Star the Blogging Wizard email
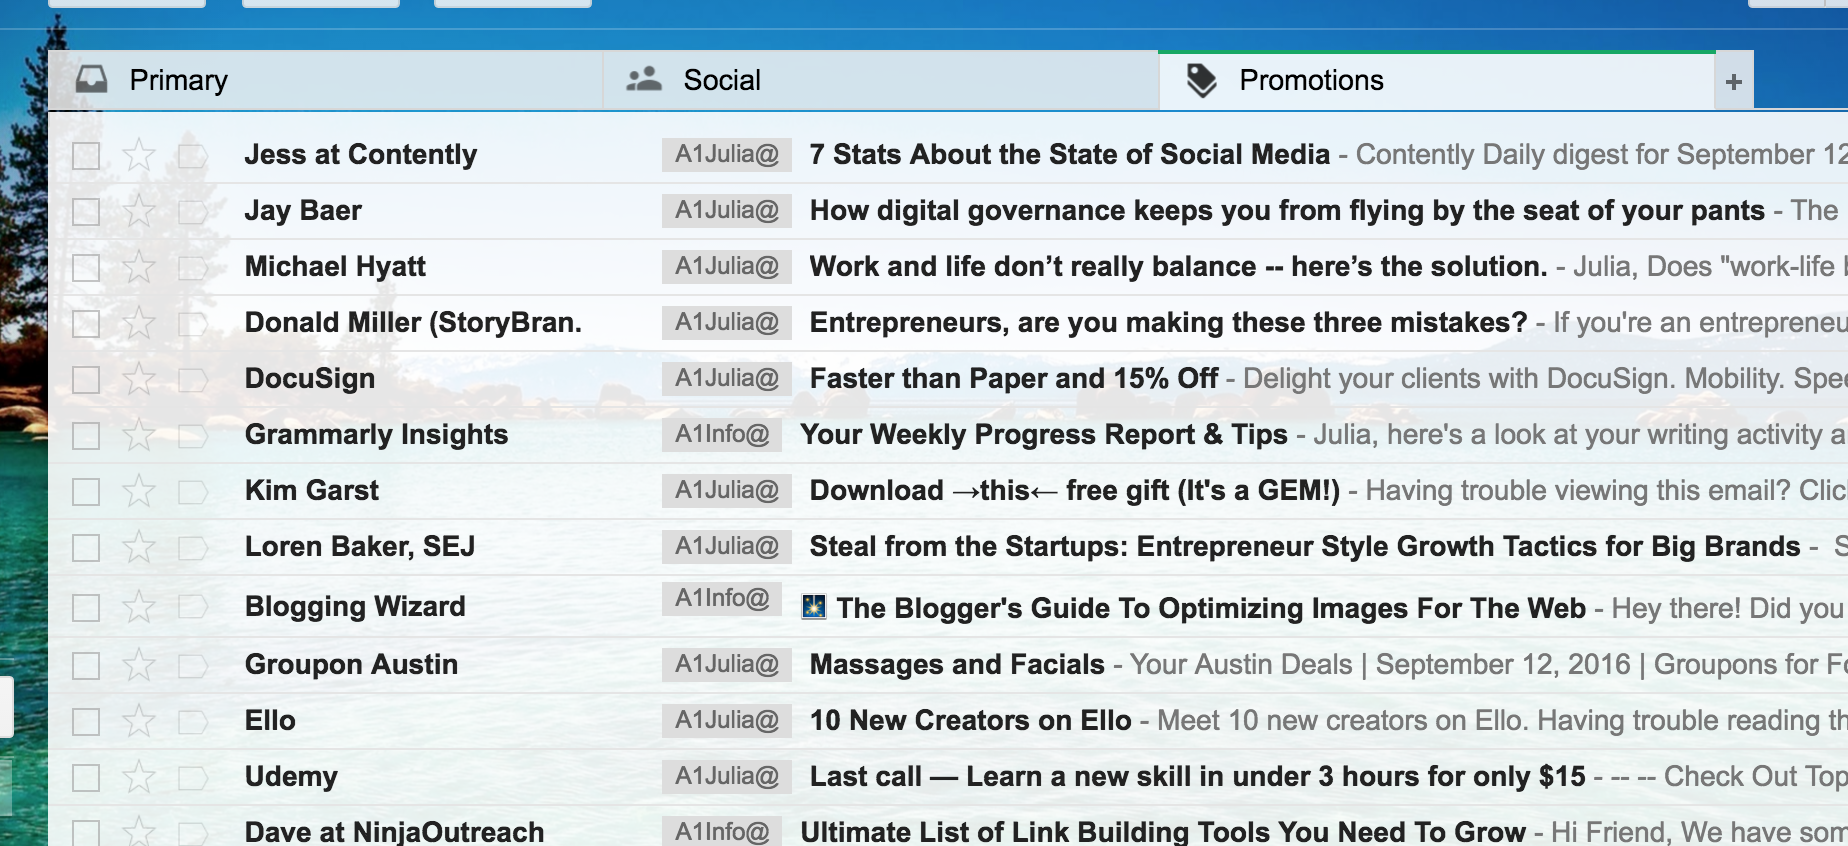Viewport: 1848px width, 846px height. point(139,607)
